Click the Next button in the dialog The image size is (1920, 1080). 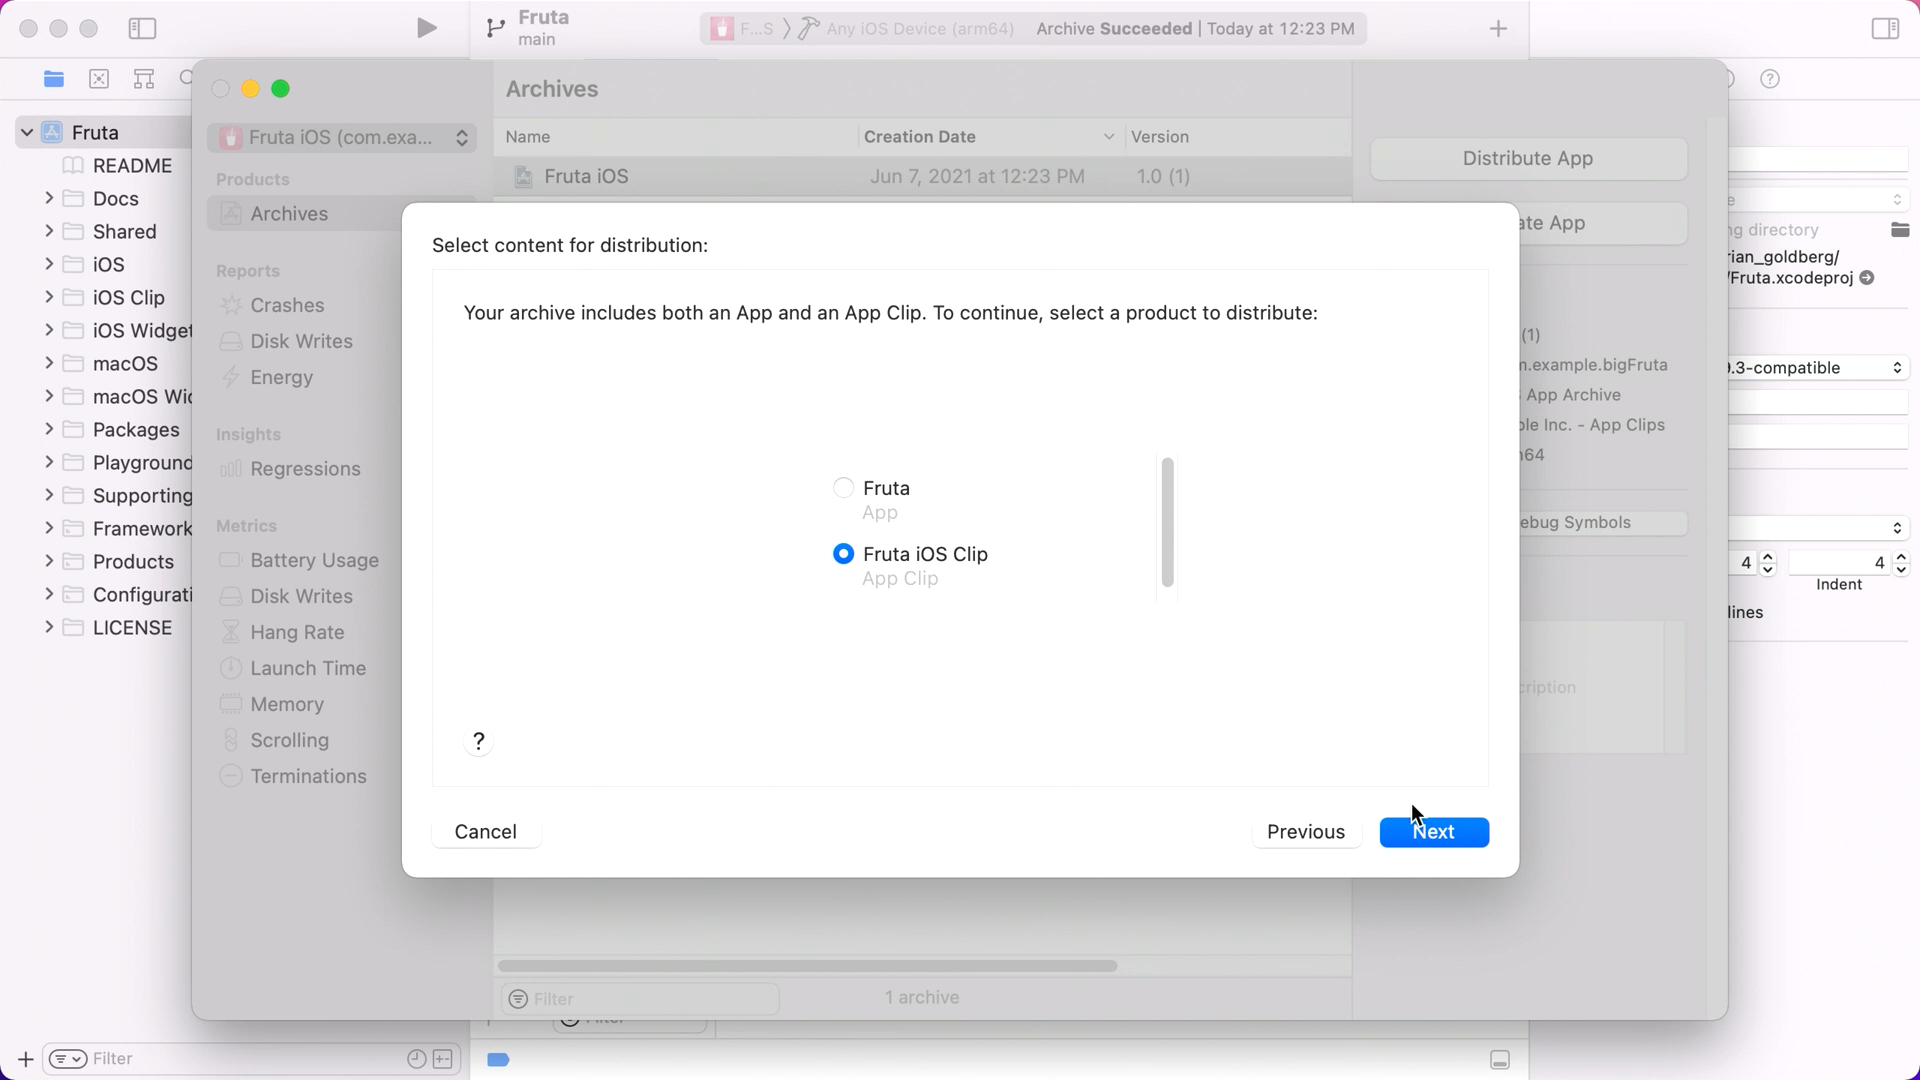tap(1434, 832)
